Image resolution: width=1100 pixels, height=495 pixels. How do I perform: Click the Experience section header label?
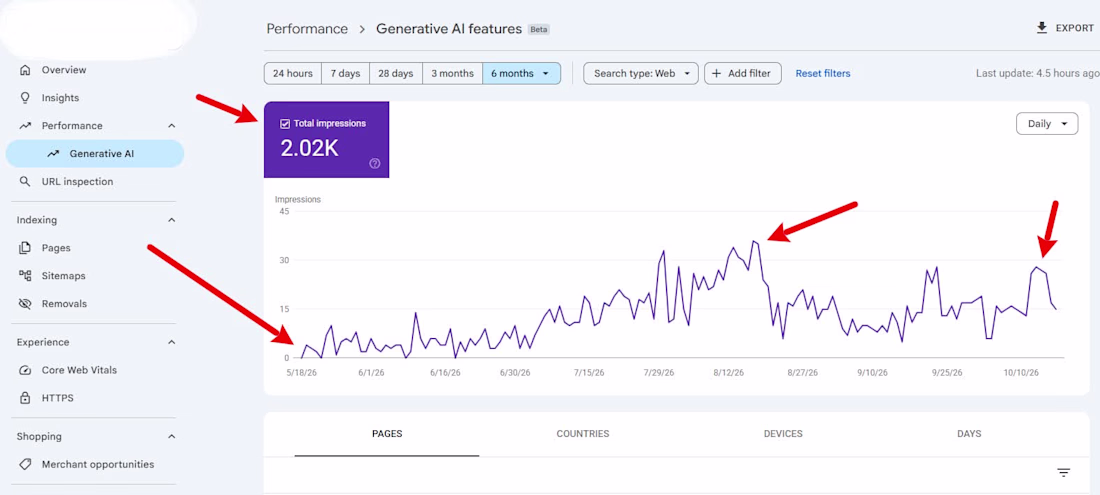[43, 342]
